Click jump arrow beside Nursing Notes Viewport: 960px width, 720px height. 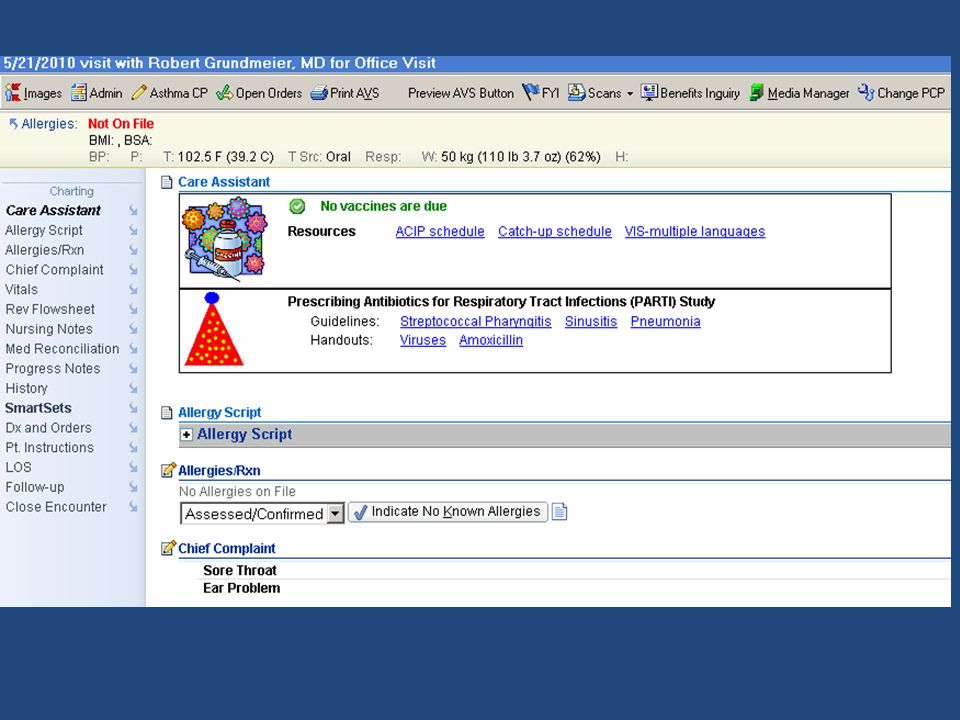(133, 329)
